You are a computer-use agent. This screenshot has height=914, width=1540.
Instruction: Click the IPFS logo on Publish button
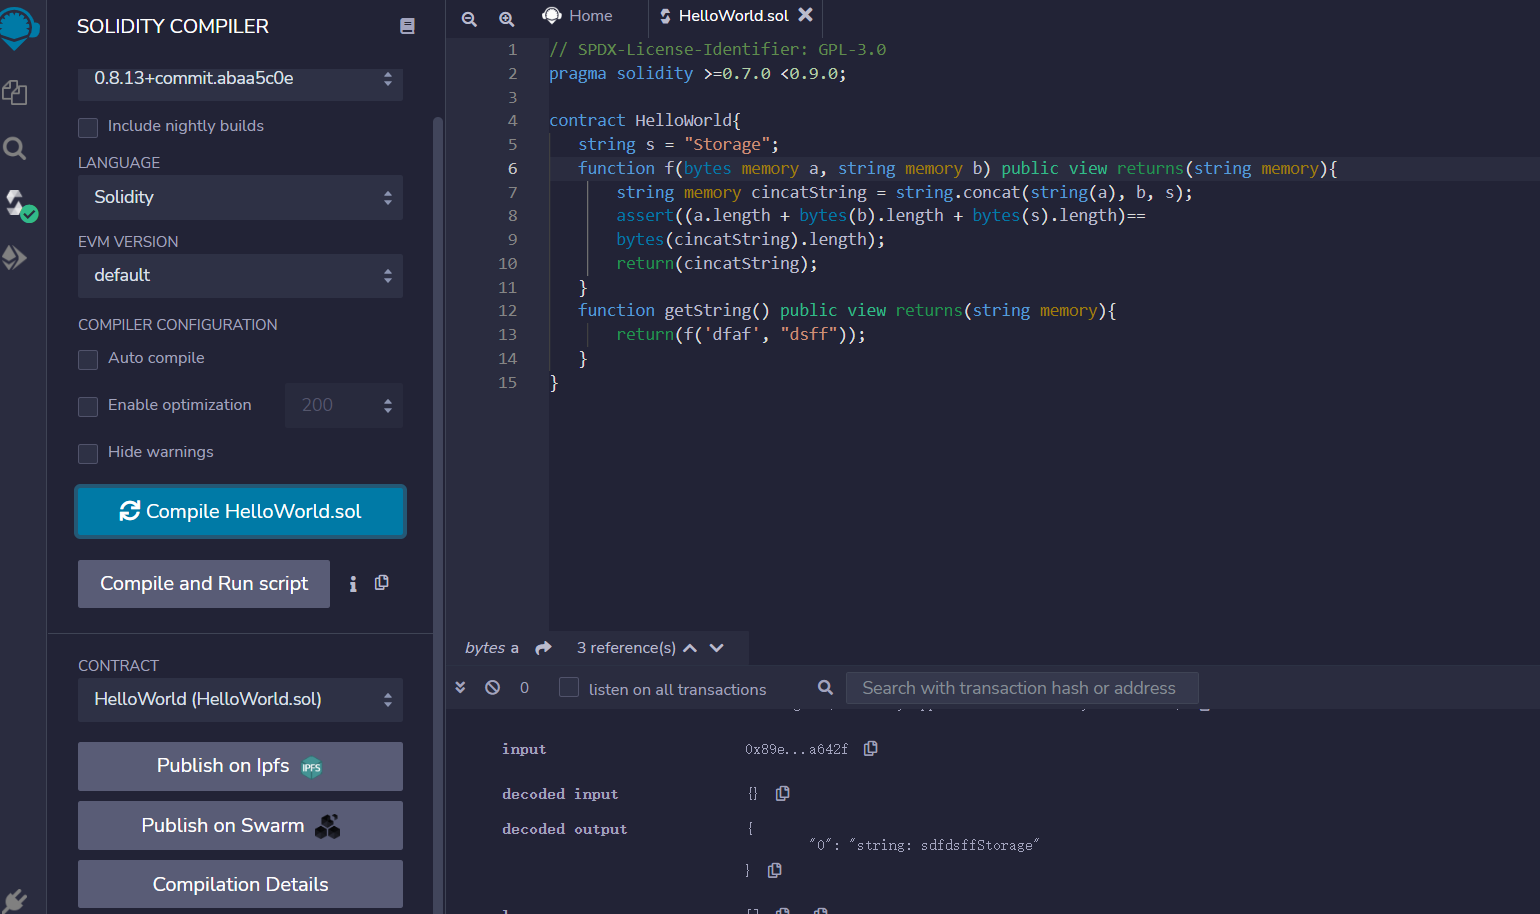[312, 768]
